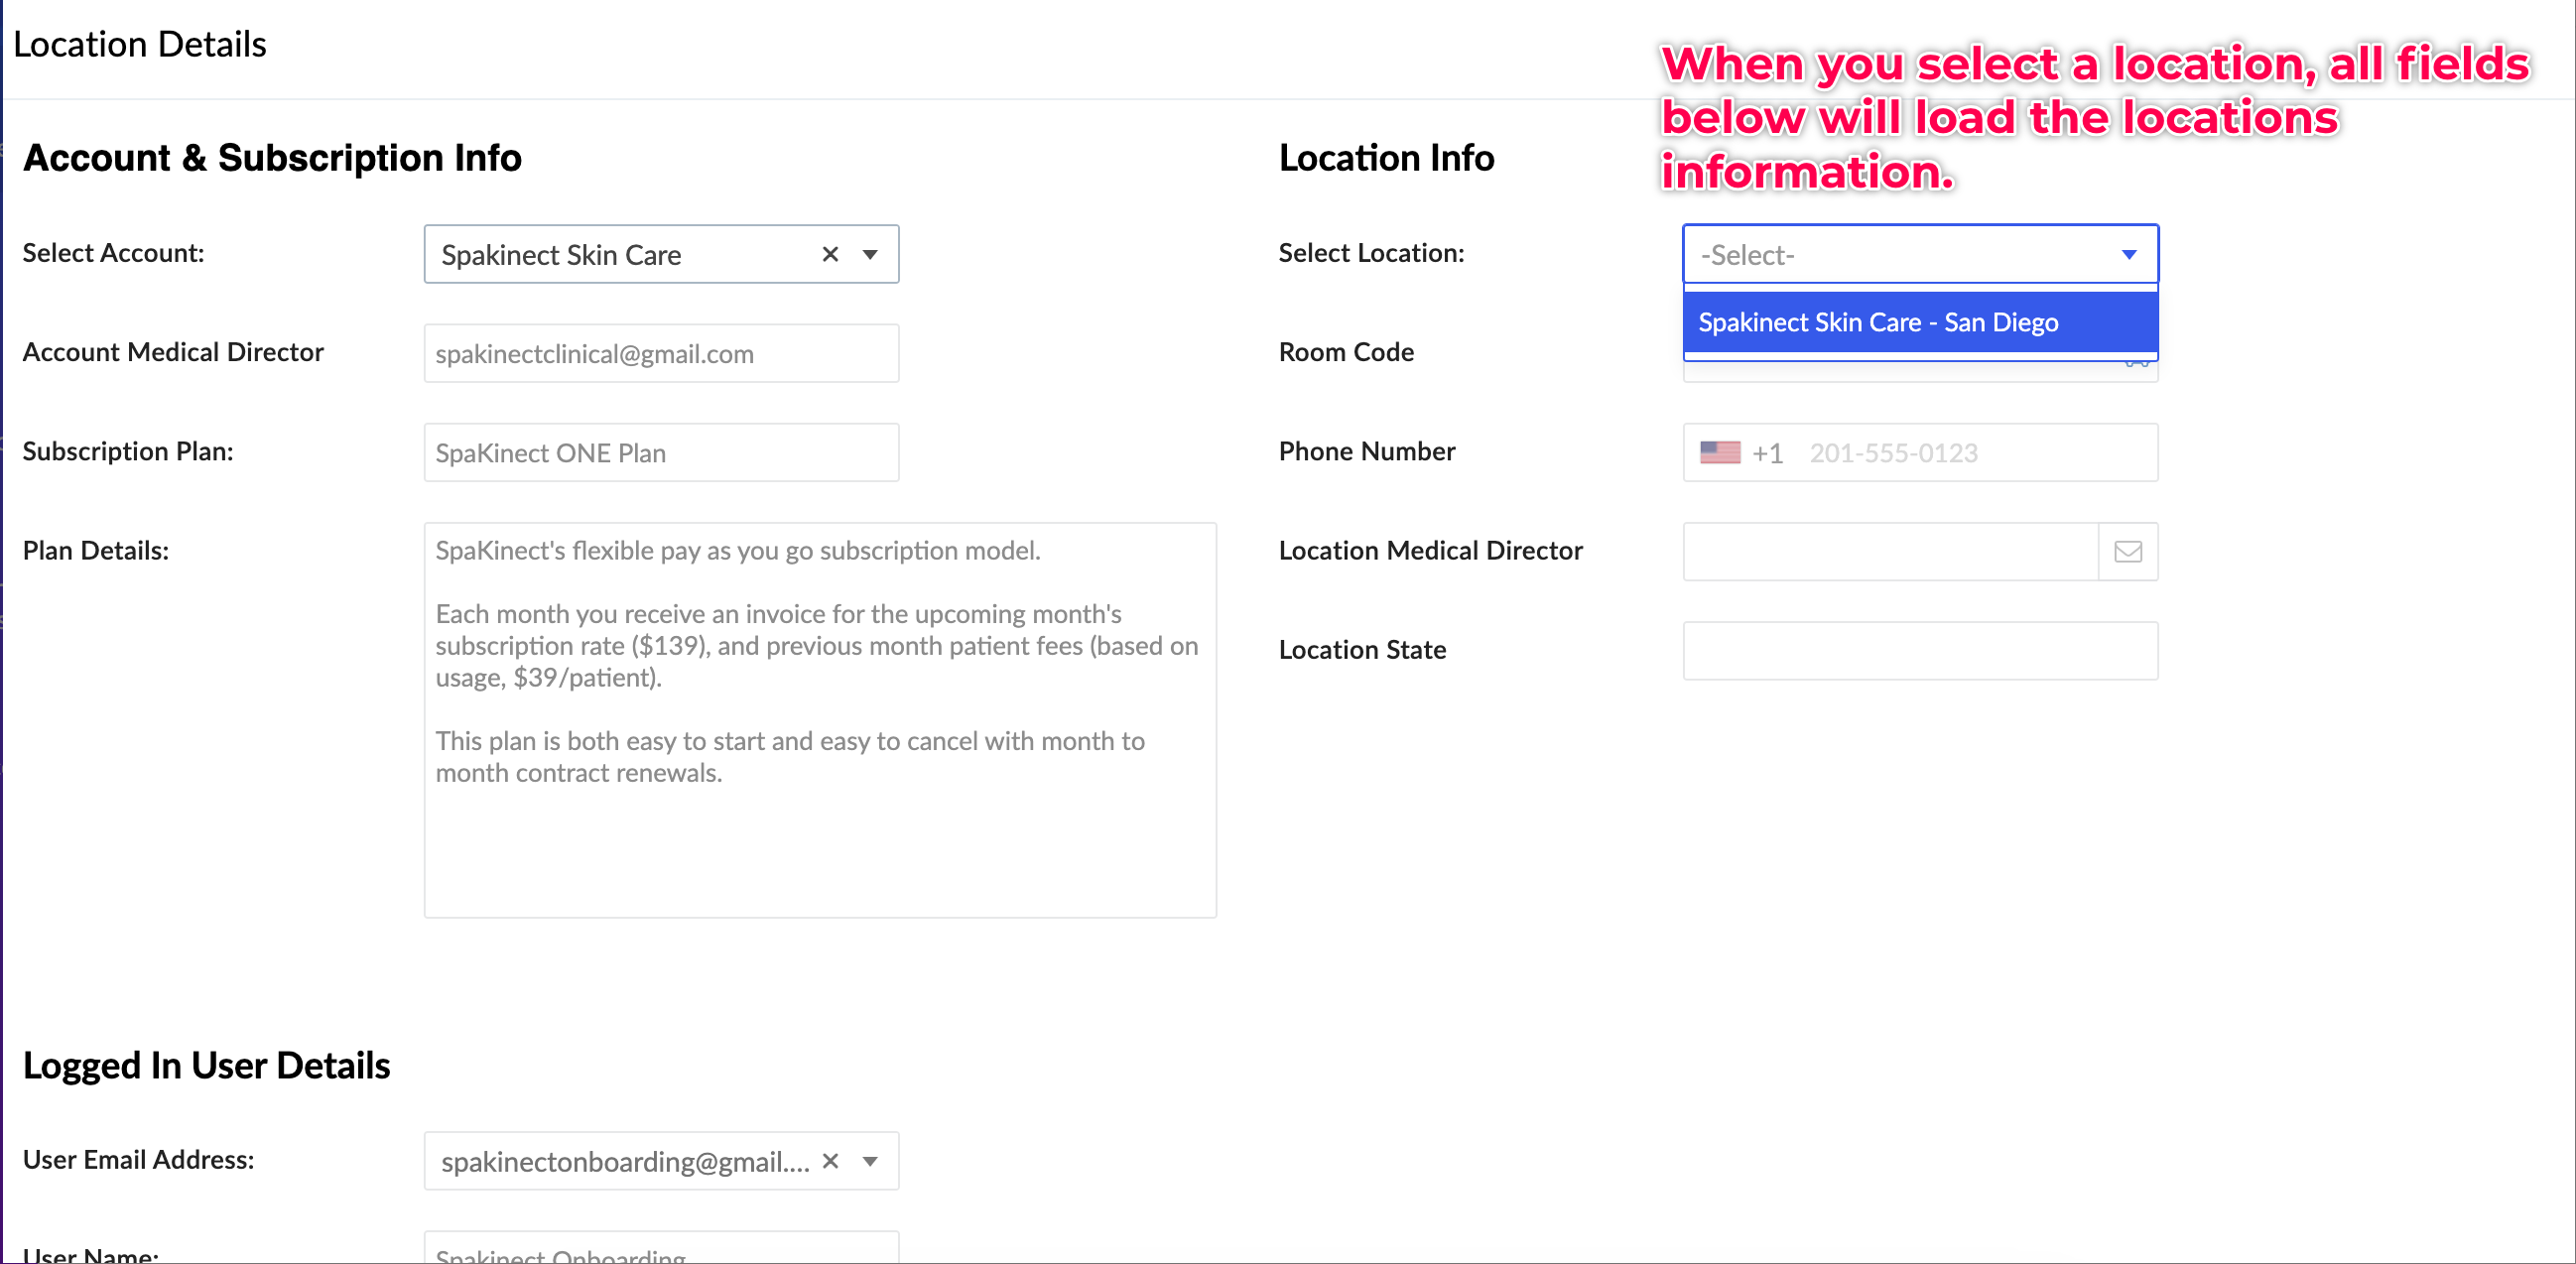The image size is (2576, 1264).
Task: Click the 'Phone Number' label
Action: pyautogui.click(x=1367, y=451)
